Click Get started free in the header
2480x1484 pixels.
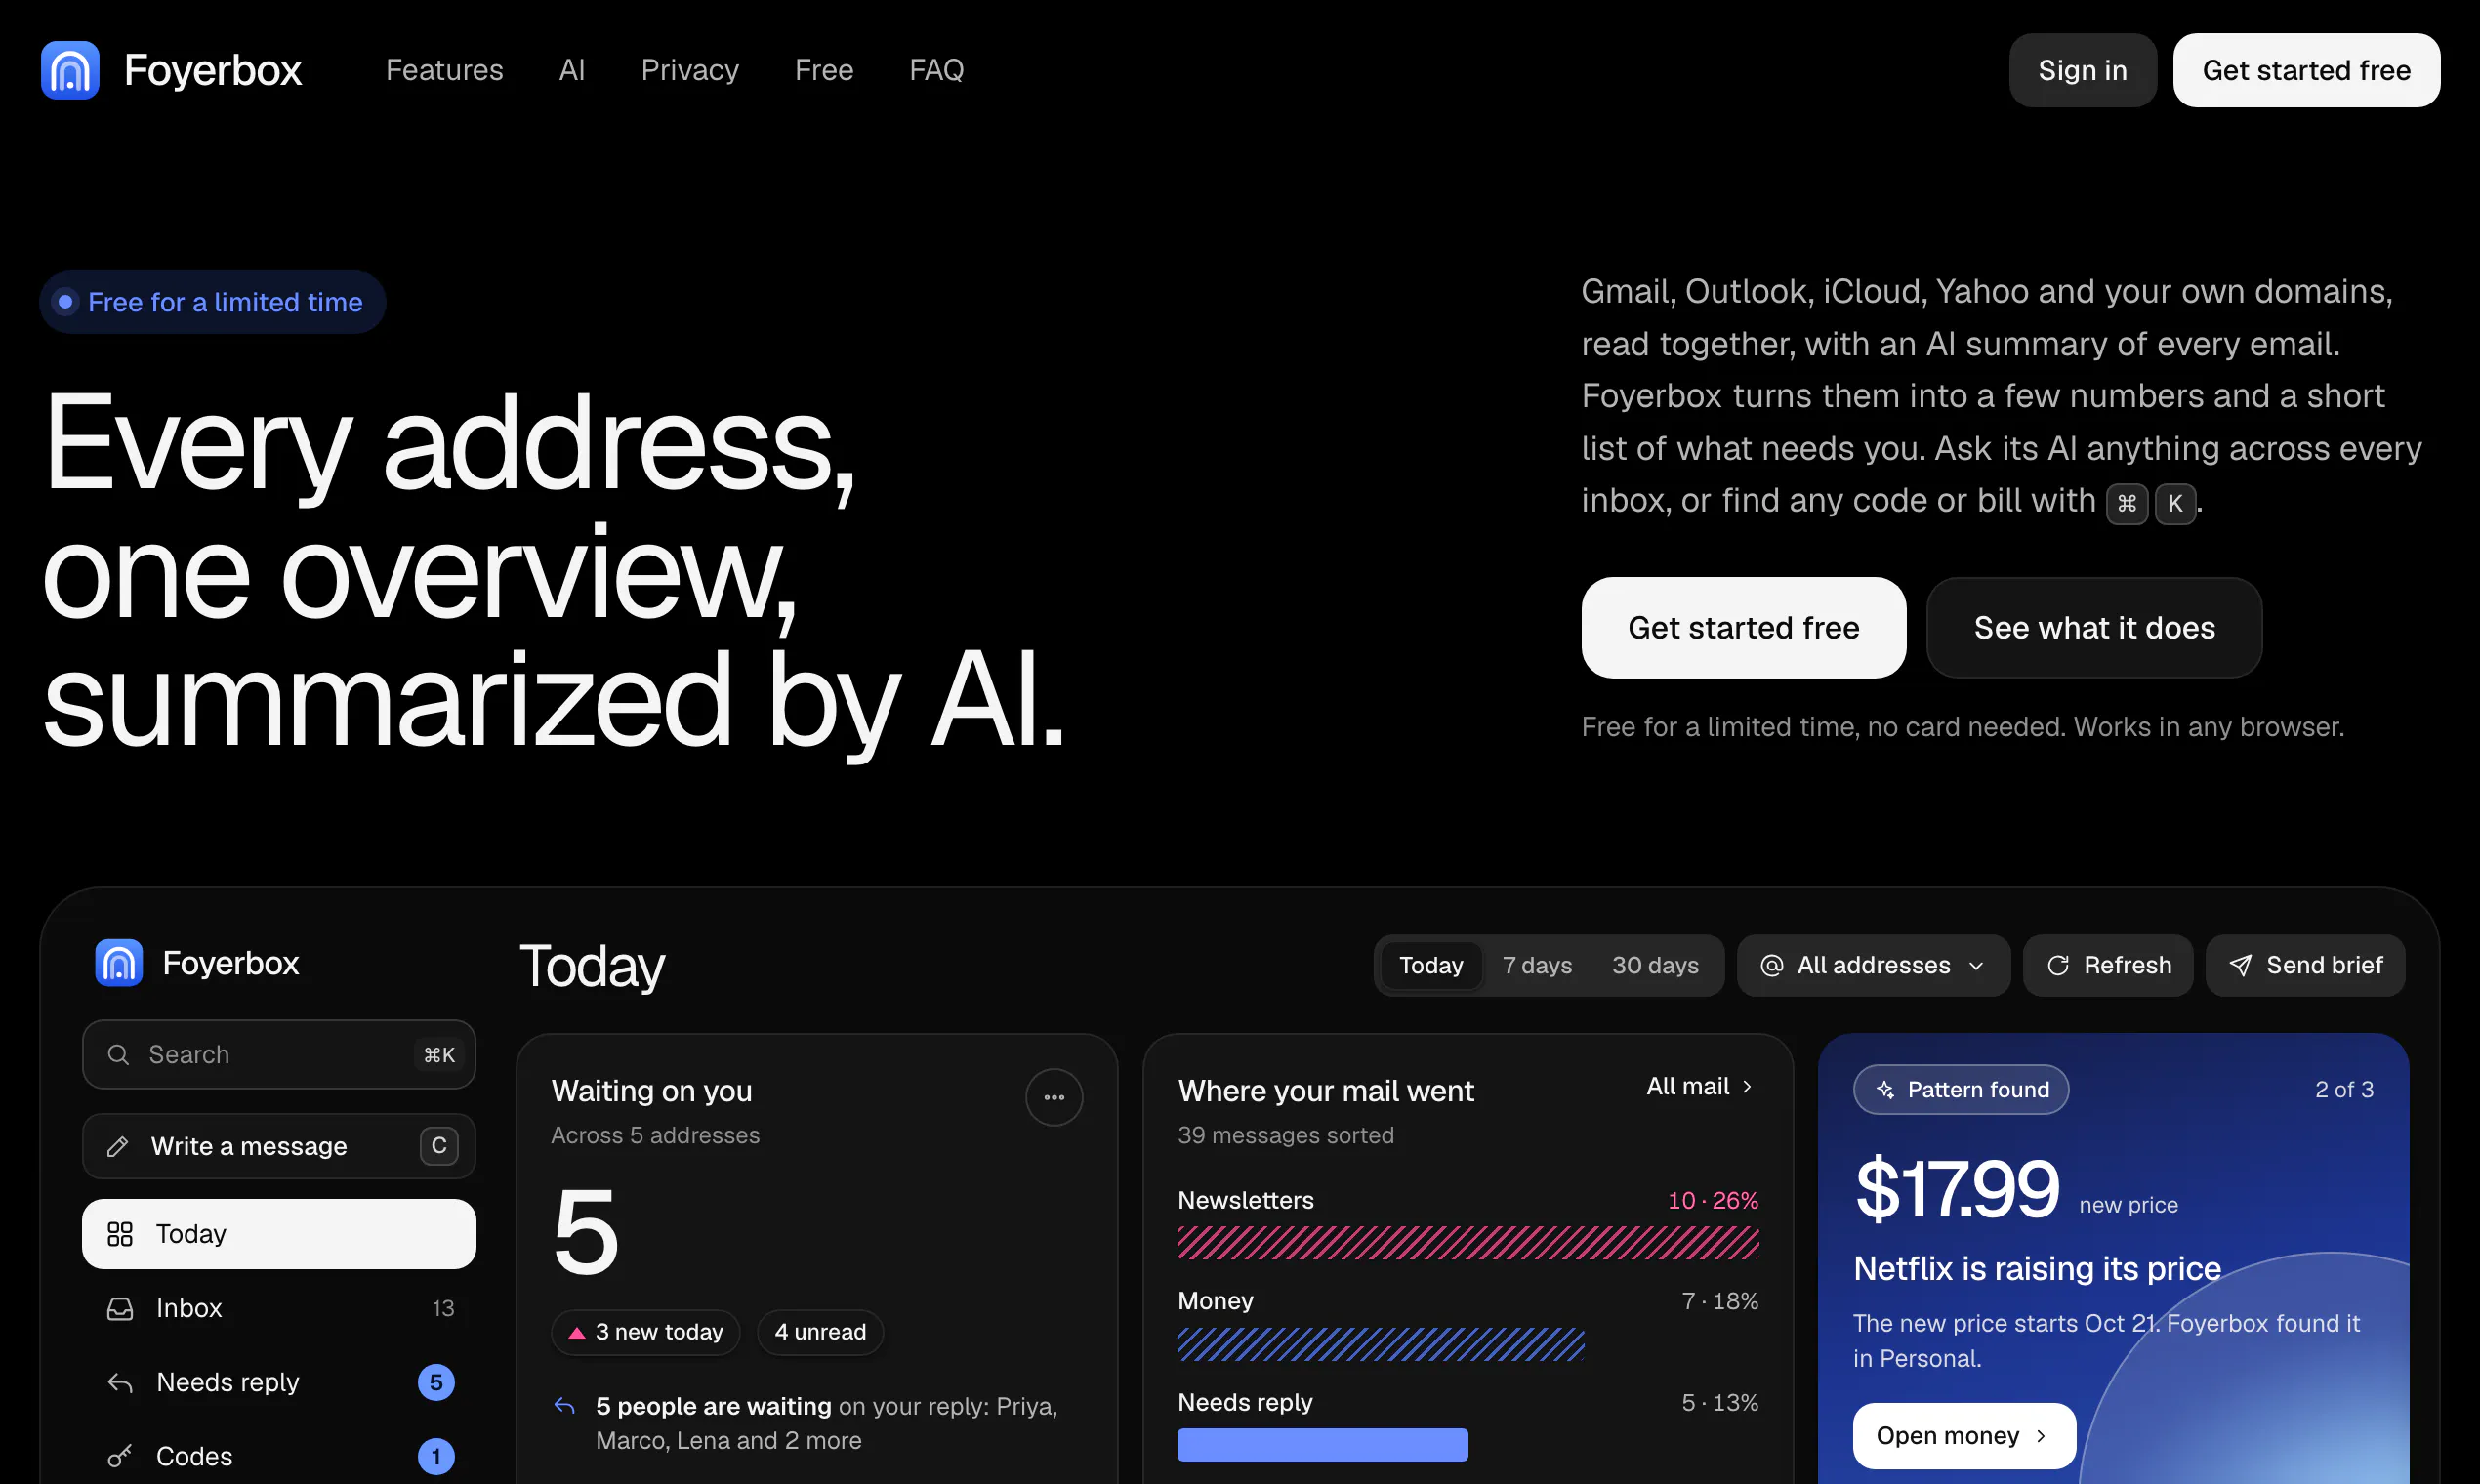click(2306, 70)
